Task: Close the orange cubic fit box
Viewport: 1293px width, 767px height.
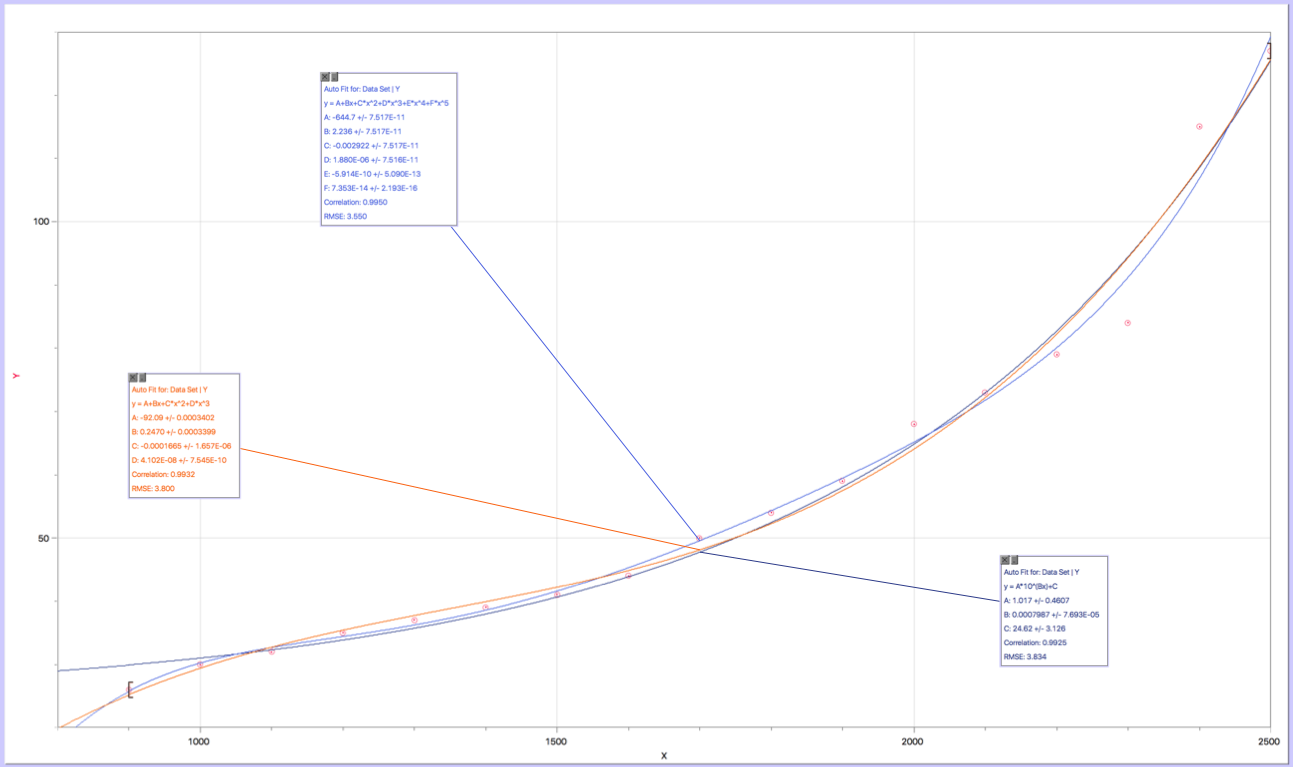Action: (x=133, y=377)
